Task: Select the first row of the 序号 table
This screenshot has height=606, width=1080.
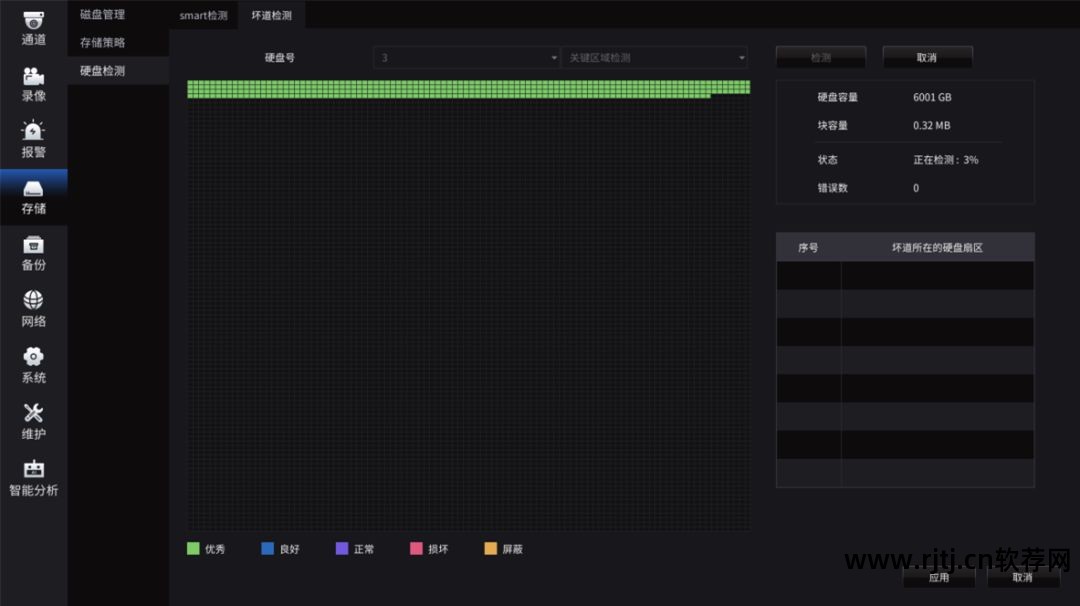Action: click(904, 275)
